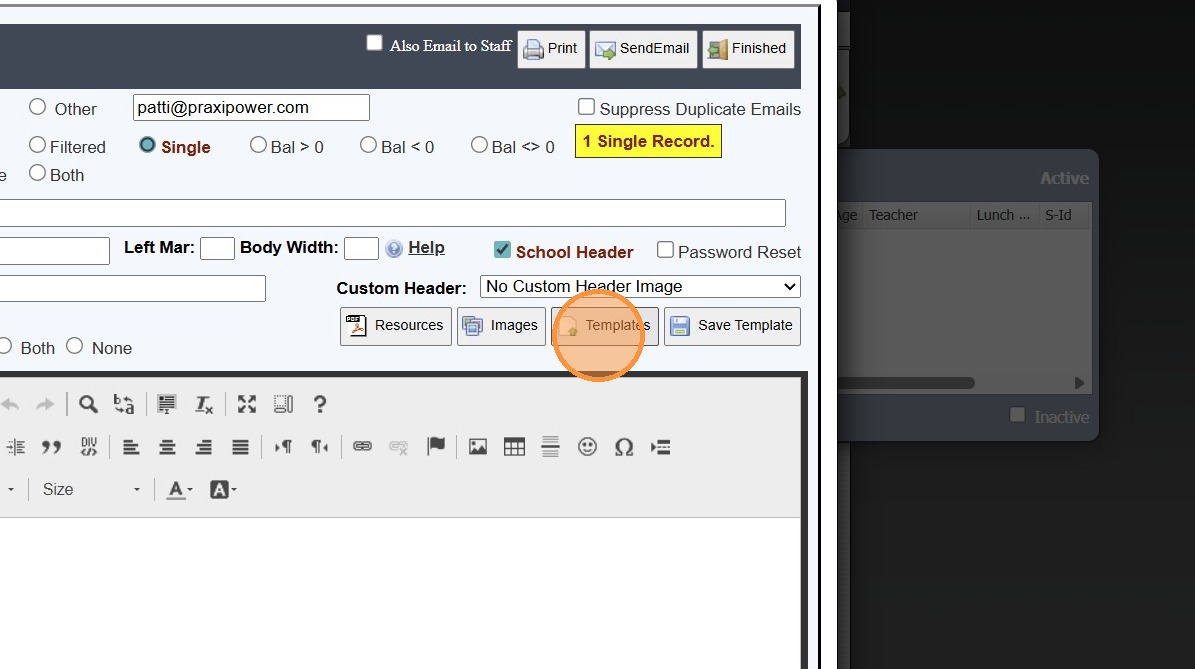Click the Unlink icon
The image size is (1195, 669).
point(399,447)
